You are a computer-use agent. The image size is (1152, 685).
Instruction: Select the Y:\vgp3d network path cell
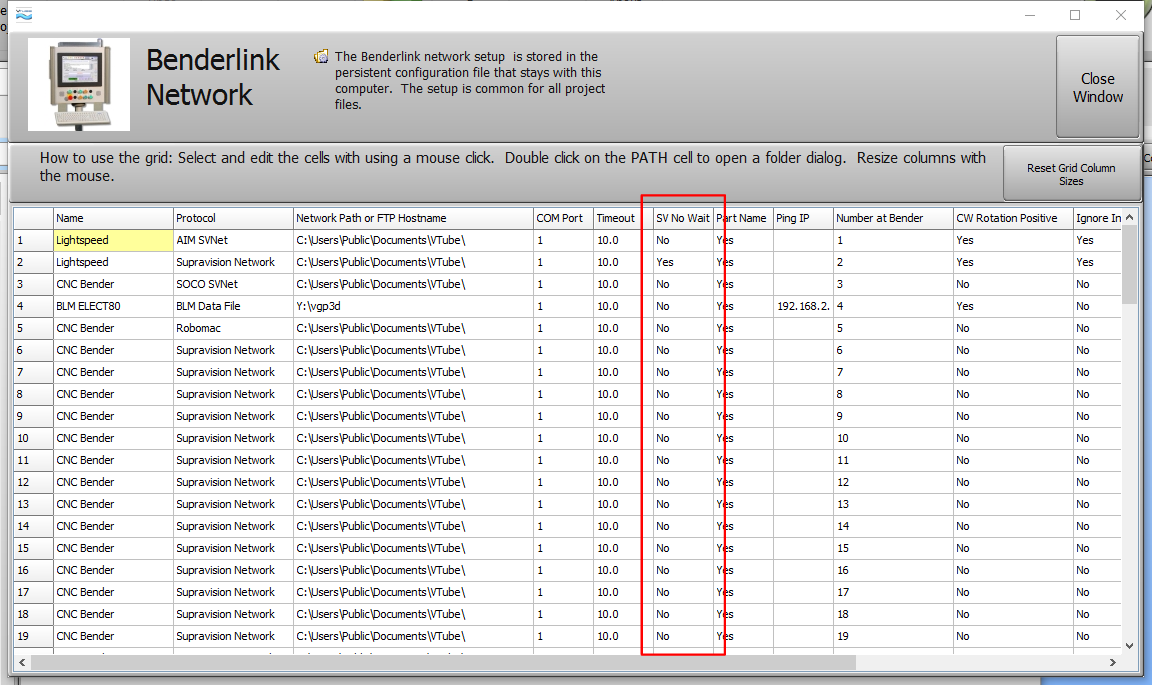[412, 306]
